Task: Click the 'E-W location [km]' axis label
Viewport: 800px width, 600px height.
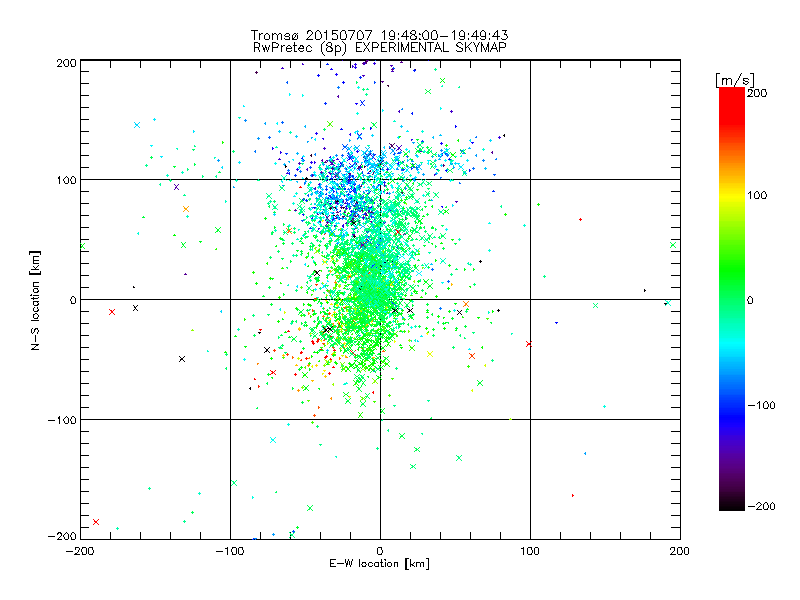Action: click(379, 563)
